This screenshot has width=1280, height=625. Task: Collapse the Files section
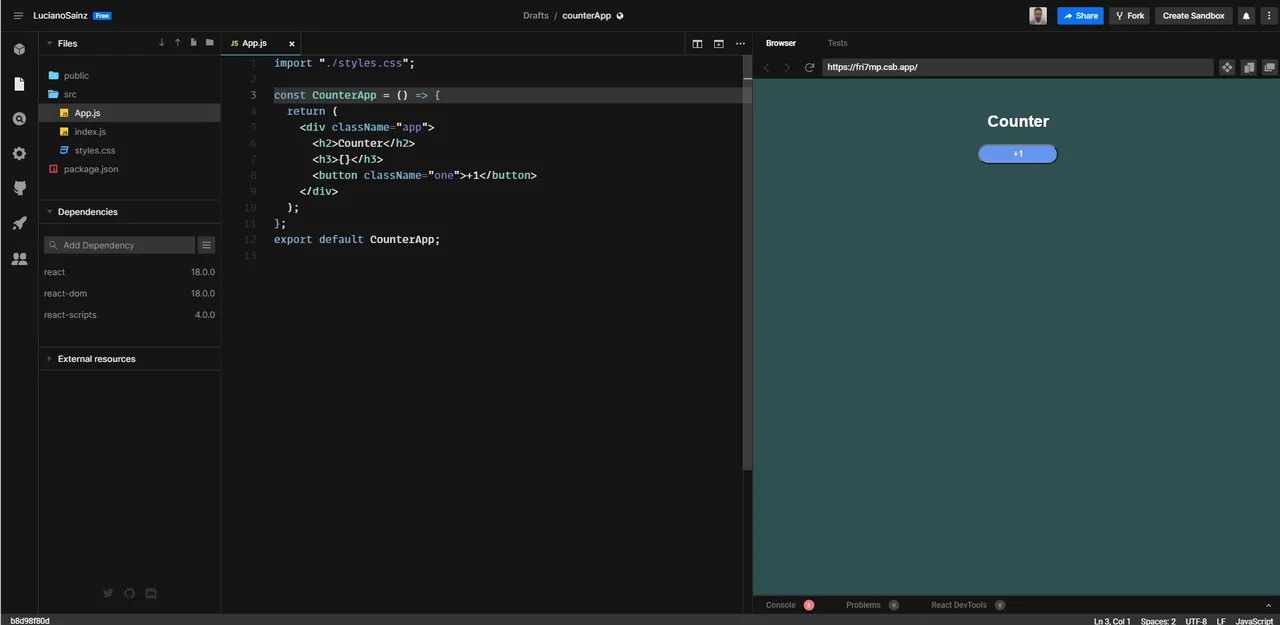[x=49, y=44]
